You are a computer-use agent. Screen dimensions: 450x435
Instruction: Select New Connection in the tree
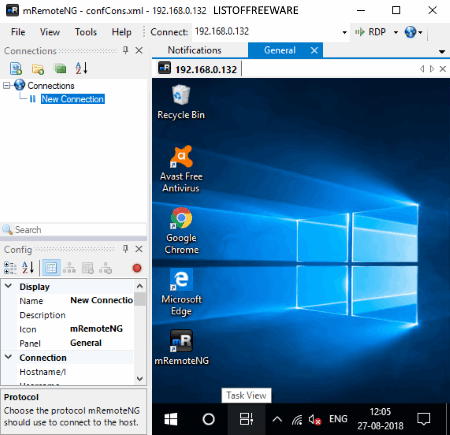[73, 99]
